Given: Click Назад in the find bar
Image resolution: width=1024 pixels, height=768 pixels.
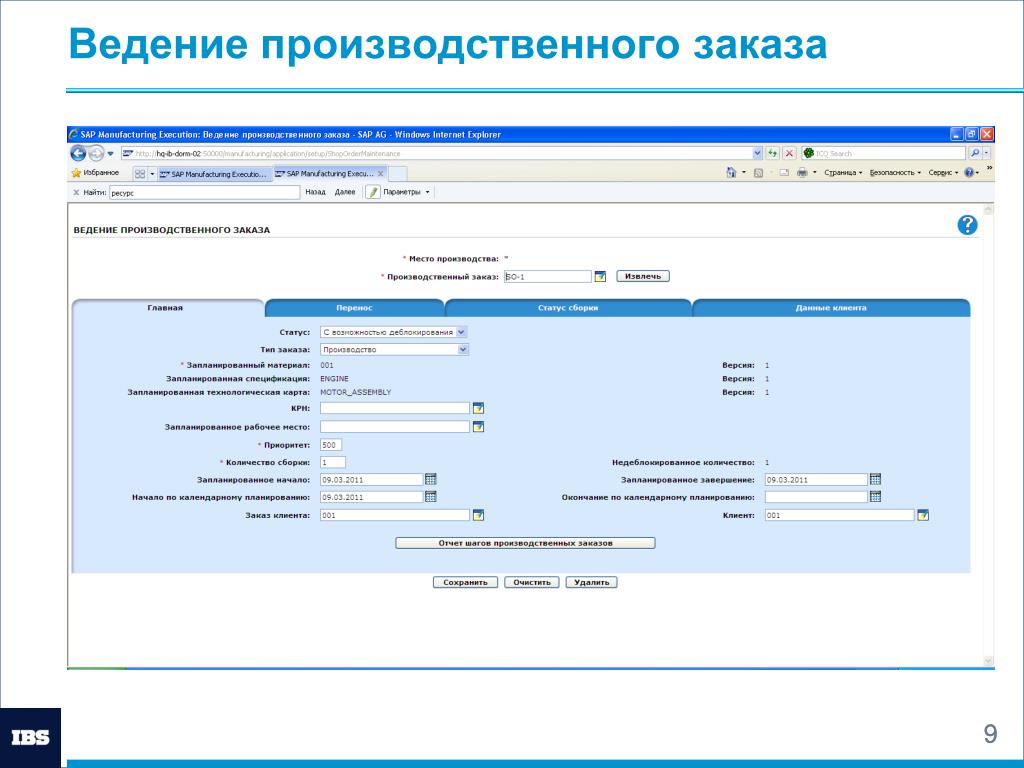Looking at the screenshot, I should click(x=315, y=192).
